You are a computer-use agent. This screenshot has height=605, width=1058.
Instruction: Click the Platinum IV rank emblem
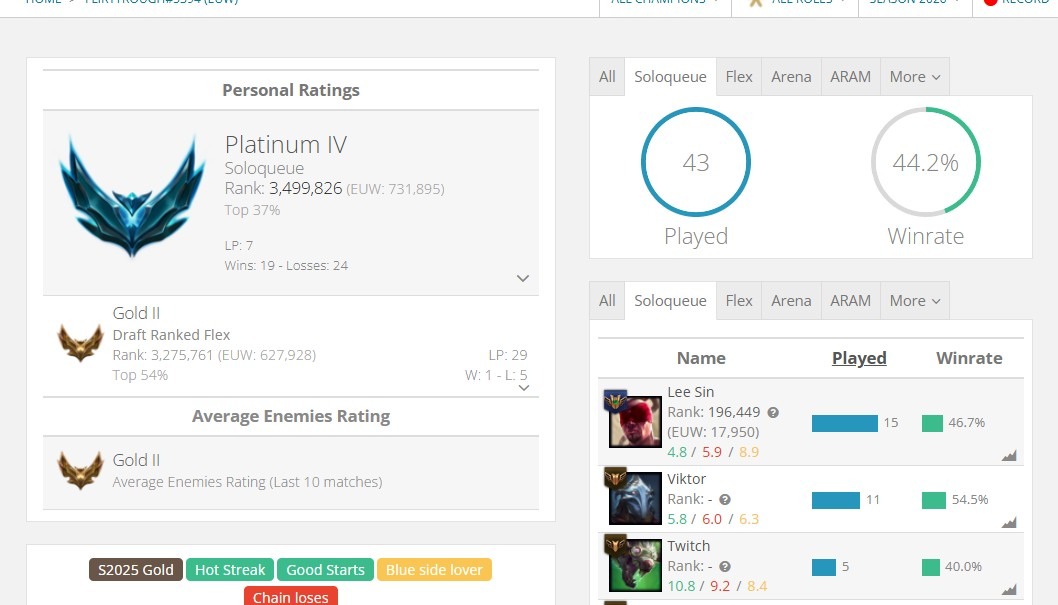132,196
